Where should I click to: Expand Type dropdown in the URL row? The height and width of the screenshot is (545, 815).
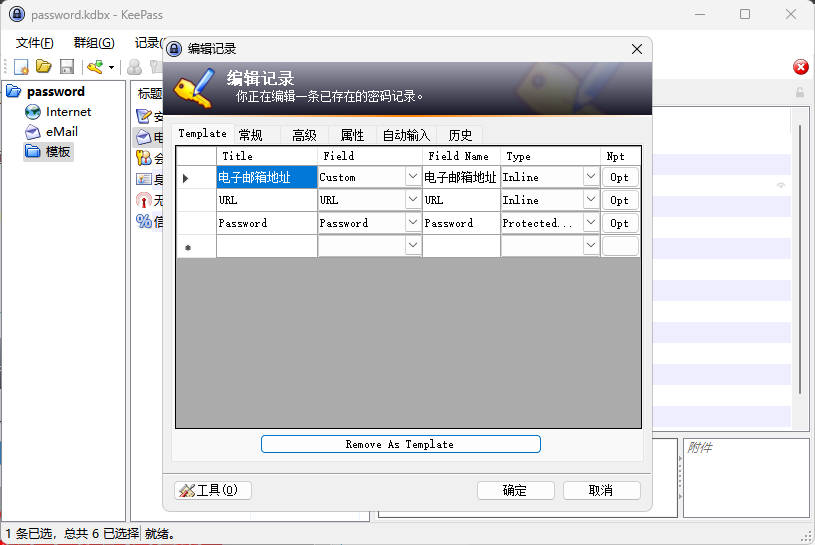[x=590, y=200]
